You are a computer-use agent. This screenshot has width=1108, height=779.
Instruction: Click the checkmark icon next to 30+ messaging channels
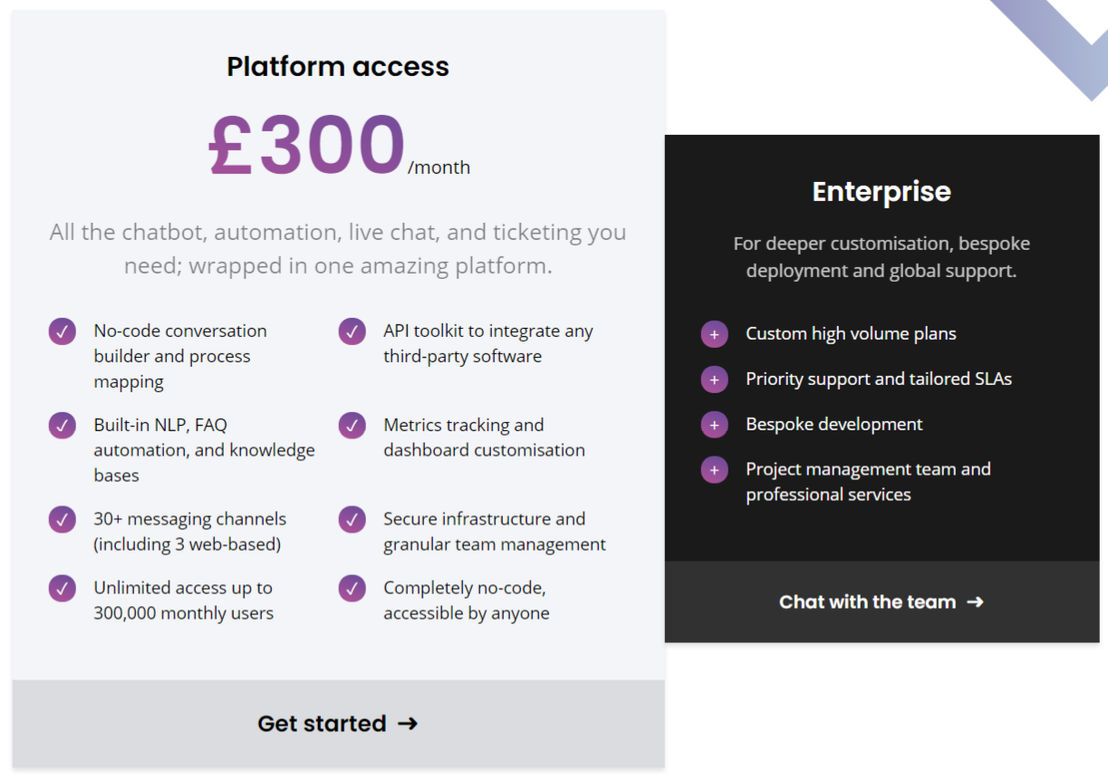[62, 519]
